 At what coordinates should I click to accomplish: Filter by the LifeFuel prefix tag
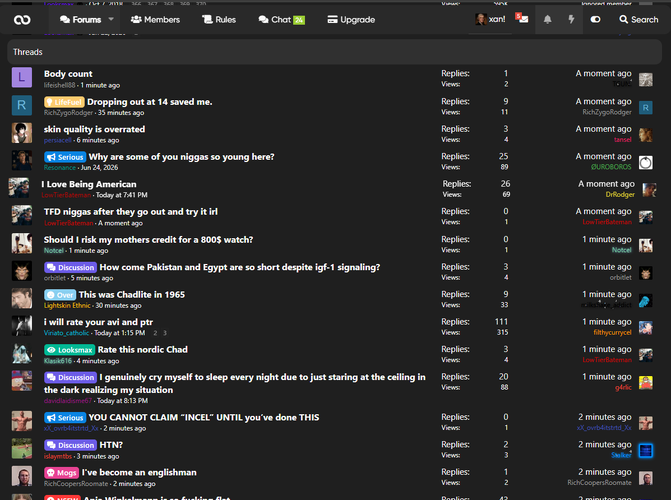click(x=64, y=102)
